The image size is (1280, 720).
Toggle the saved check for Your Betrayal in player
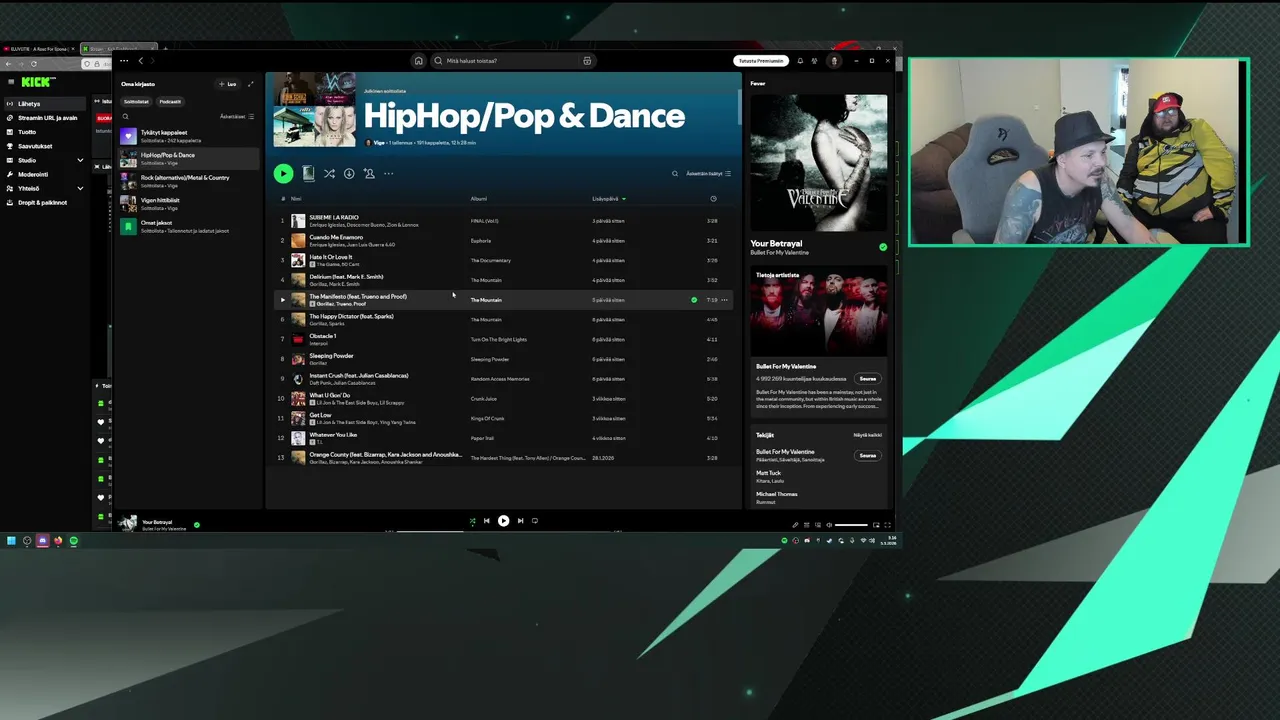click(196, 524)
